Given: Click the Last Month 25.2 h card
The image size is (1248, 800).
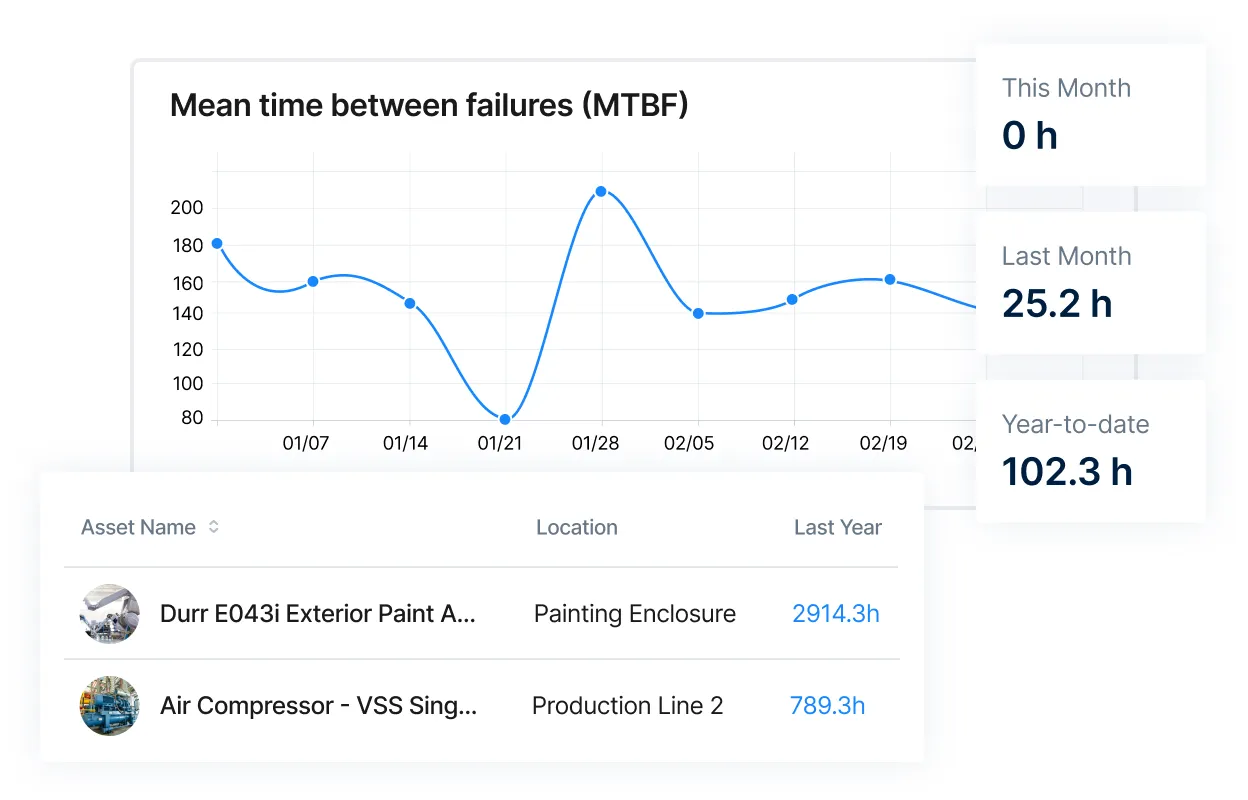Looking at the screenshot, I should coord(1091,281).
